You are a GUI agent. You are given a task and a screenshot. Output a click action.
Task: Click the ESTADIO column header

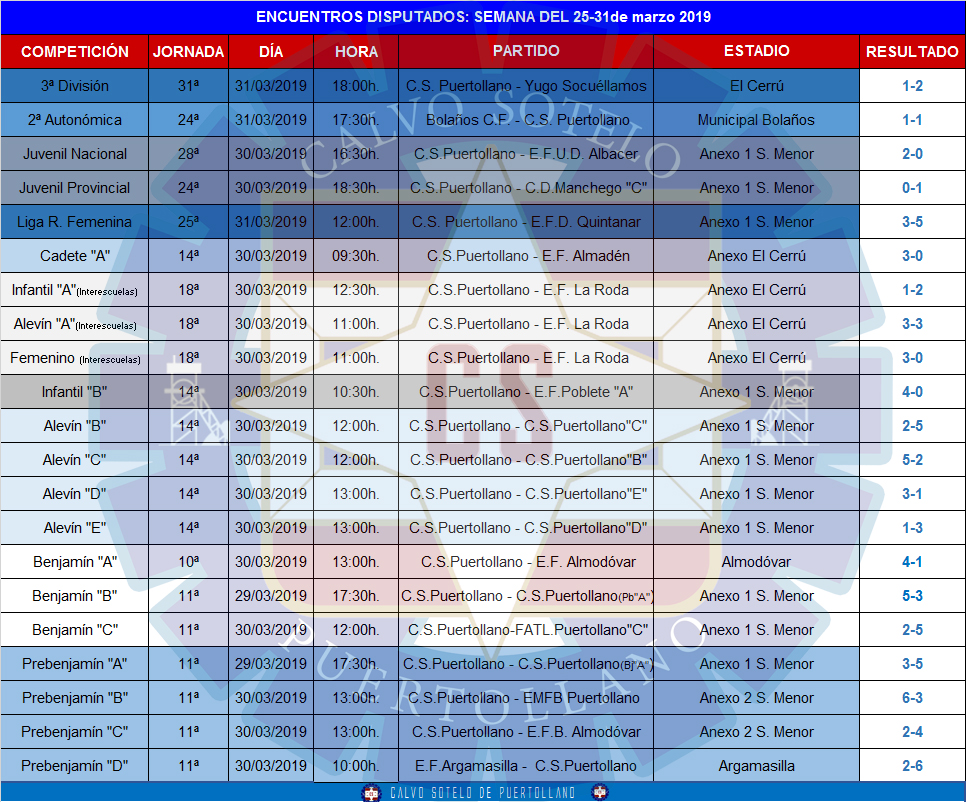pyautogui.click(x=757, y=52)
